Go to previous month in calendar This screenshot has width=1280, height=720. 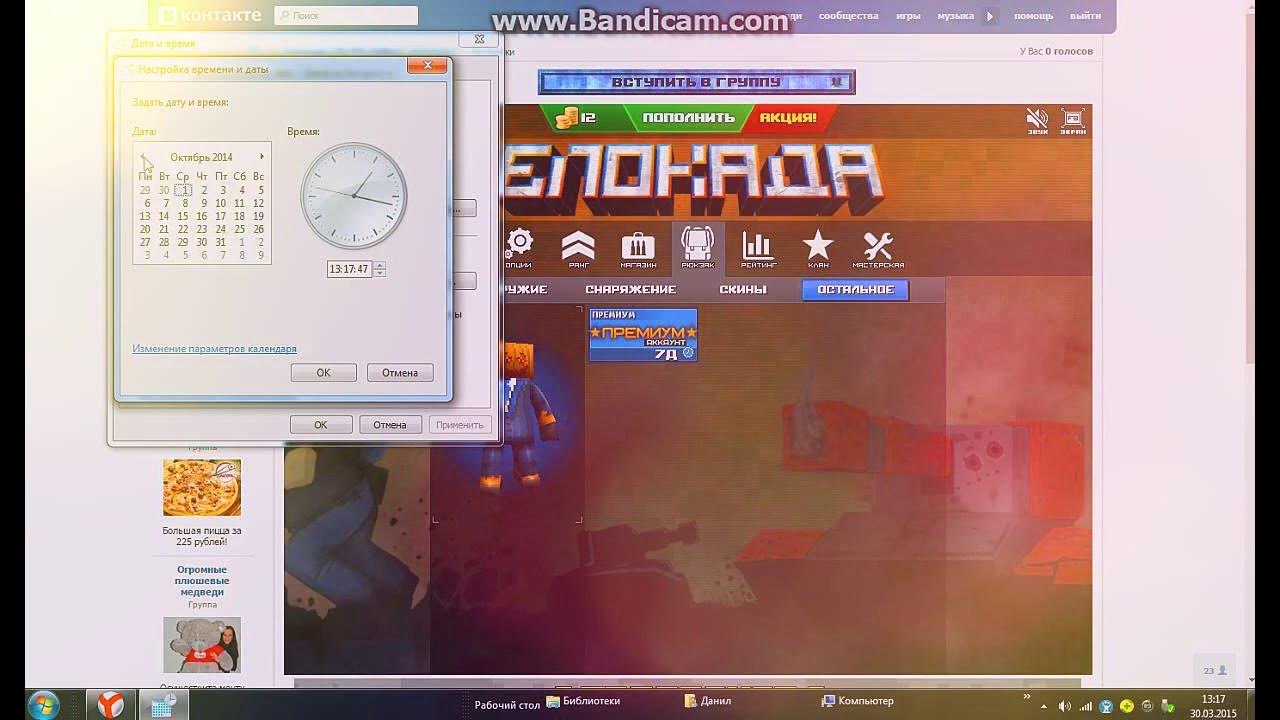pyautogui.click(x=143, y=157)
